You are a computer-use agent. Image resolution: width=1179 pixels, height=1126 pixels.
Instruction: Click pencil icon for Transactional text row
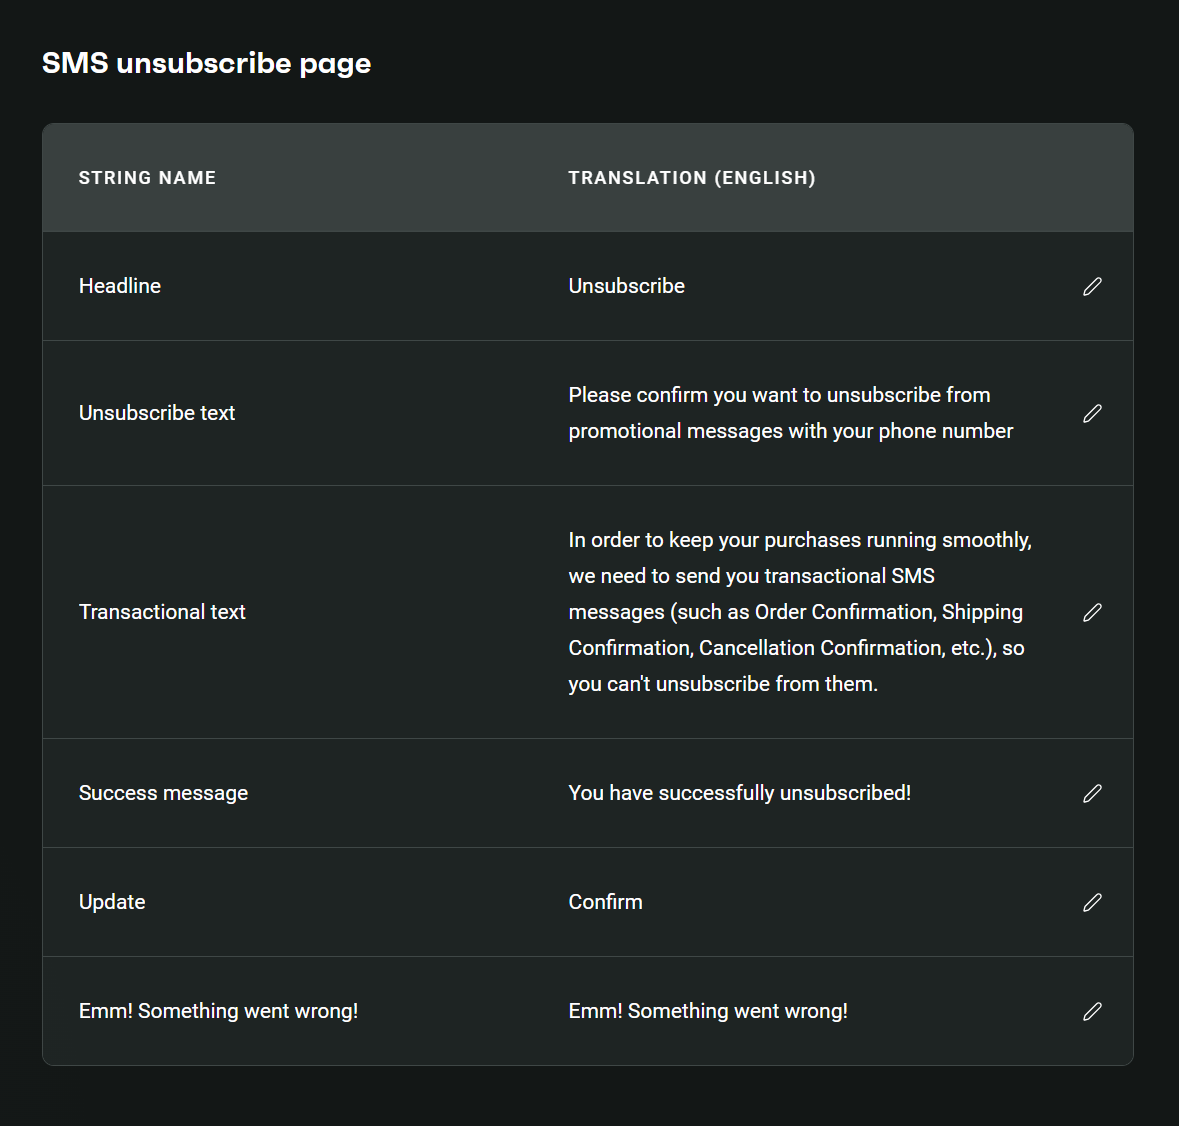click(x=1092, y=613)
